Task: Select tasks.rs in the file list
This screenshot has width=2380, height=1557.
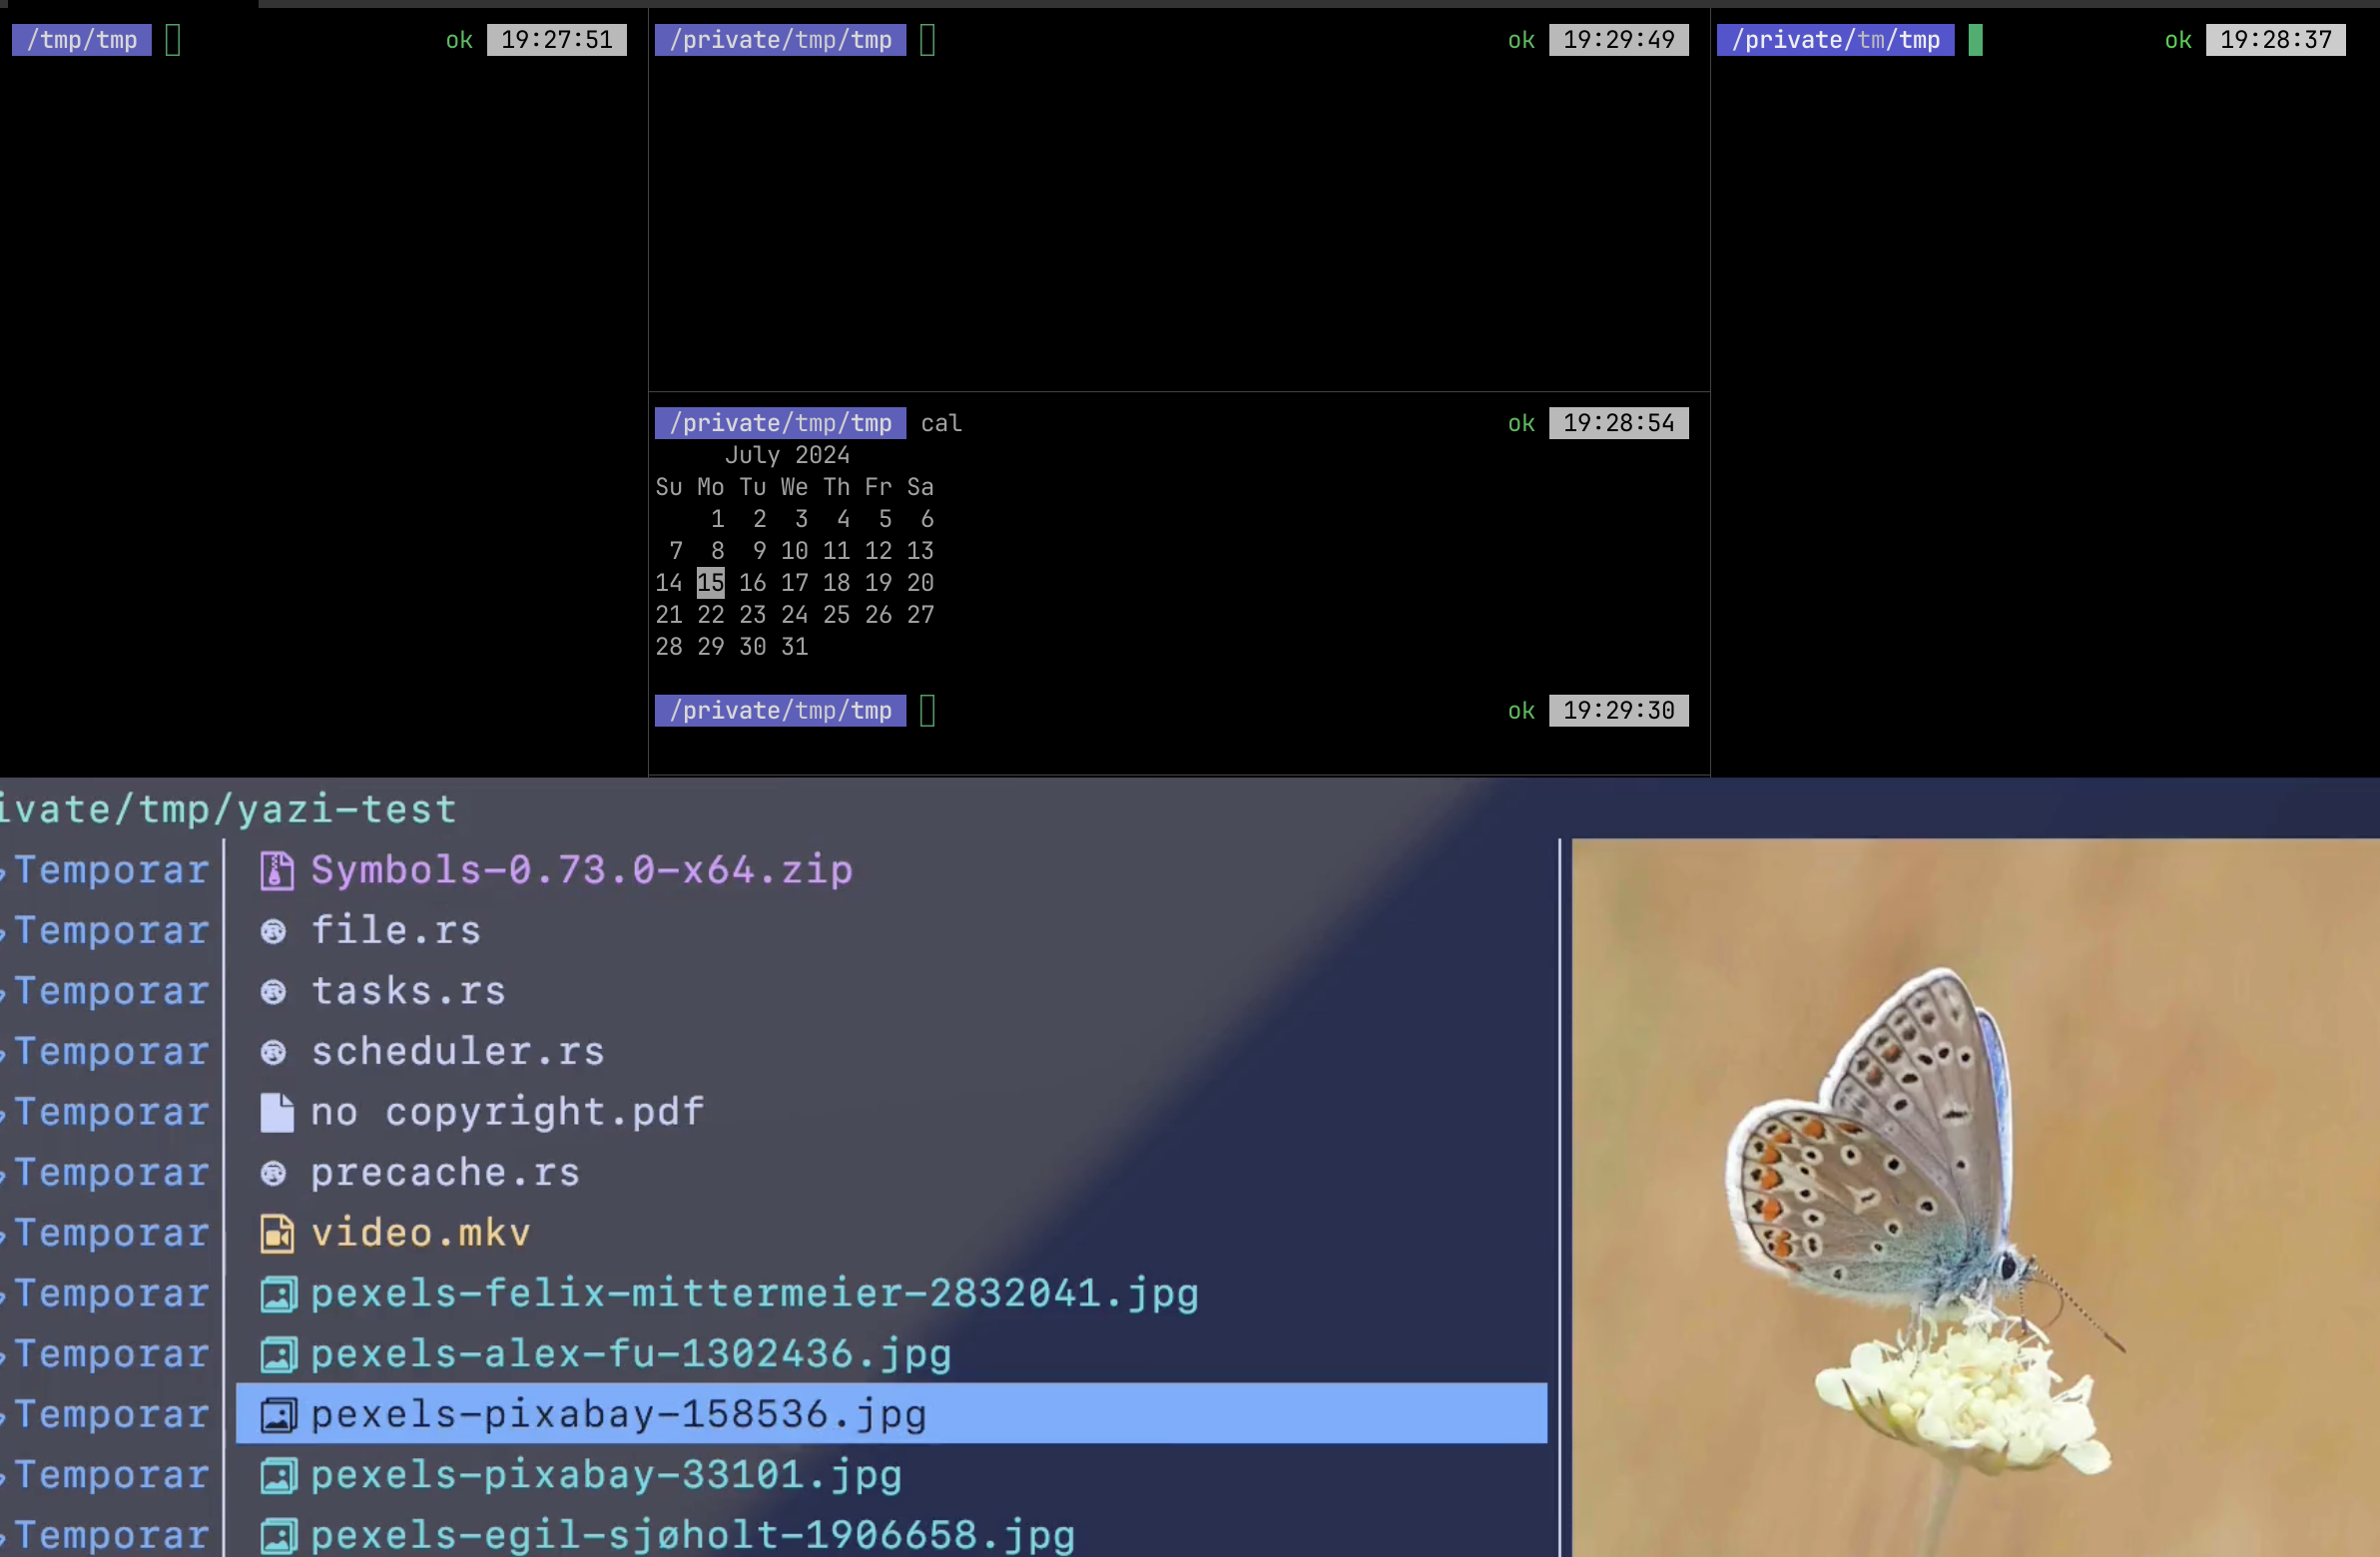Action: point(408,990)
